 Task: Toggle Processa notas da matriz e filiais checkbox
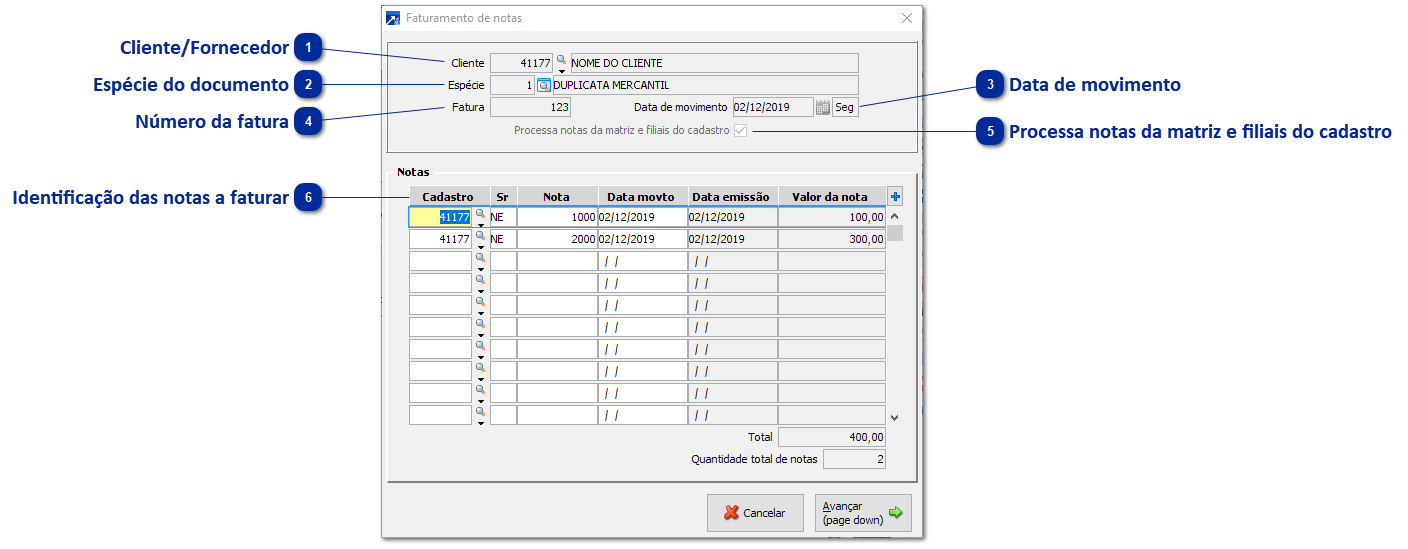(x=740, y=131)
